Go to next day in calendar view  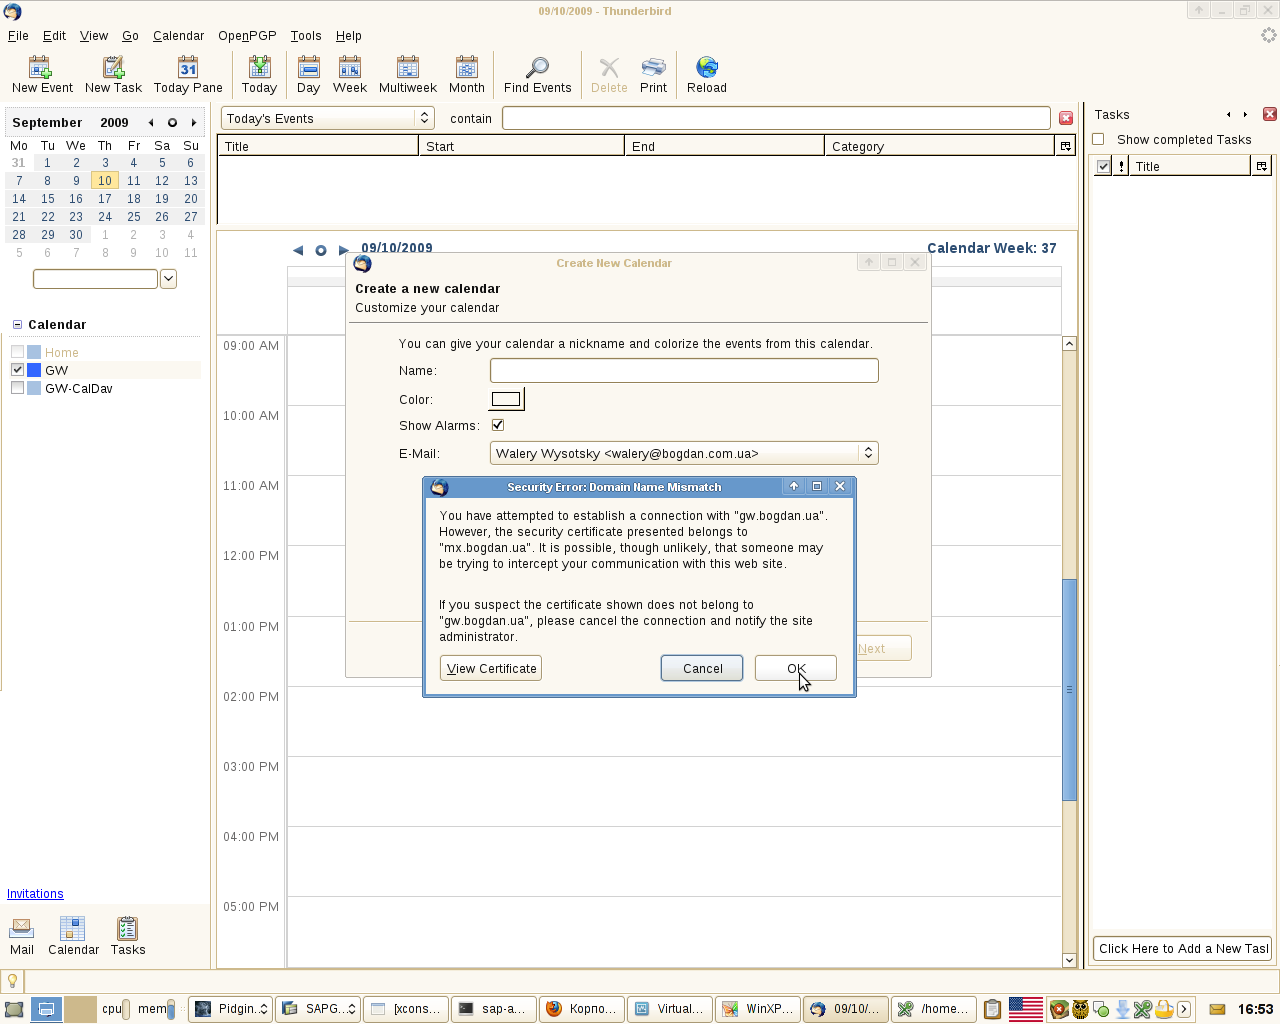pyautogui.click(x=344, y=250)
